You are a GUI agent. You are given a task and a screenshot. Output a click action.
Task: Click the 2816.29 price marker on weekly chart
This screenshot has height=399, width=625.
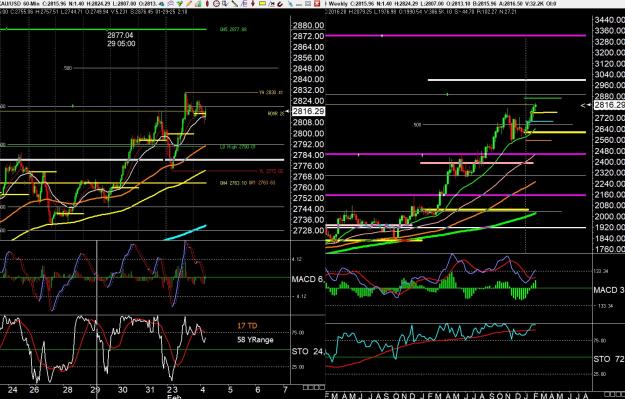click(609, 105)
